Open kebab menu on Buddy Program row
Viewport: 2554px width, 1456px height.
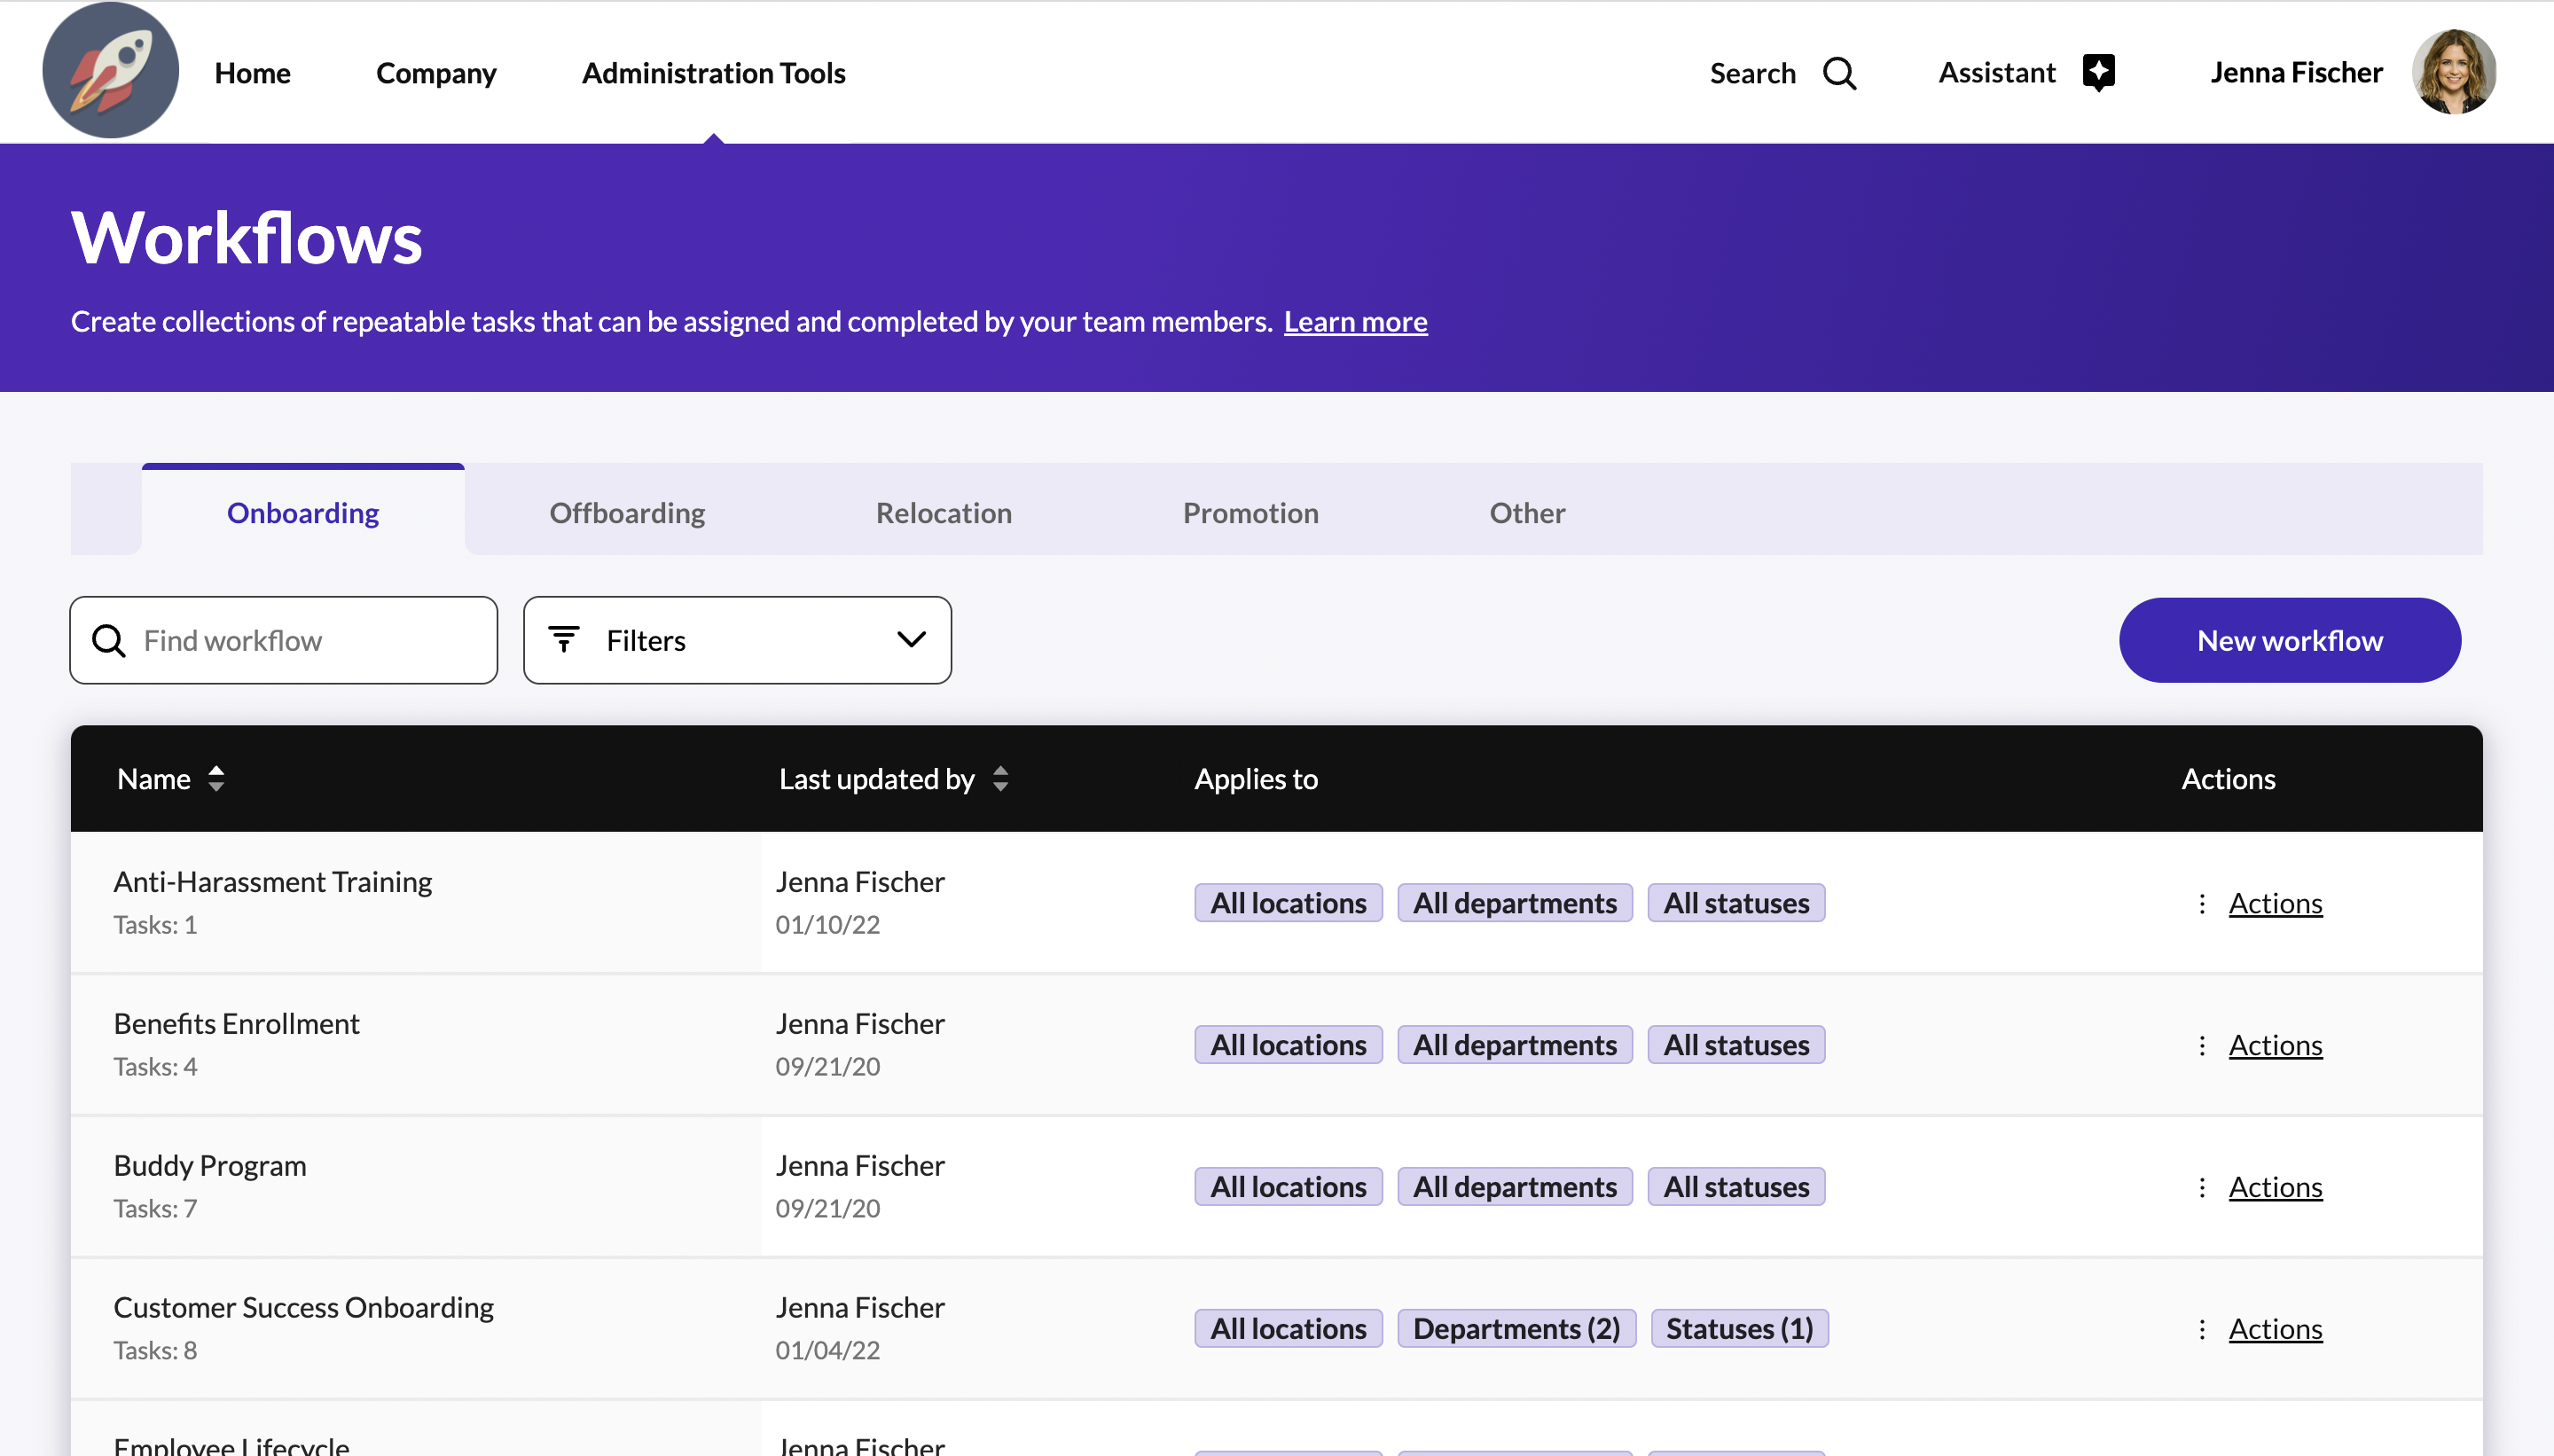click(2202, 1186)
